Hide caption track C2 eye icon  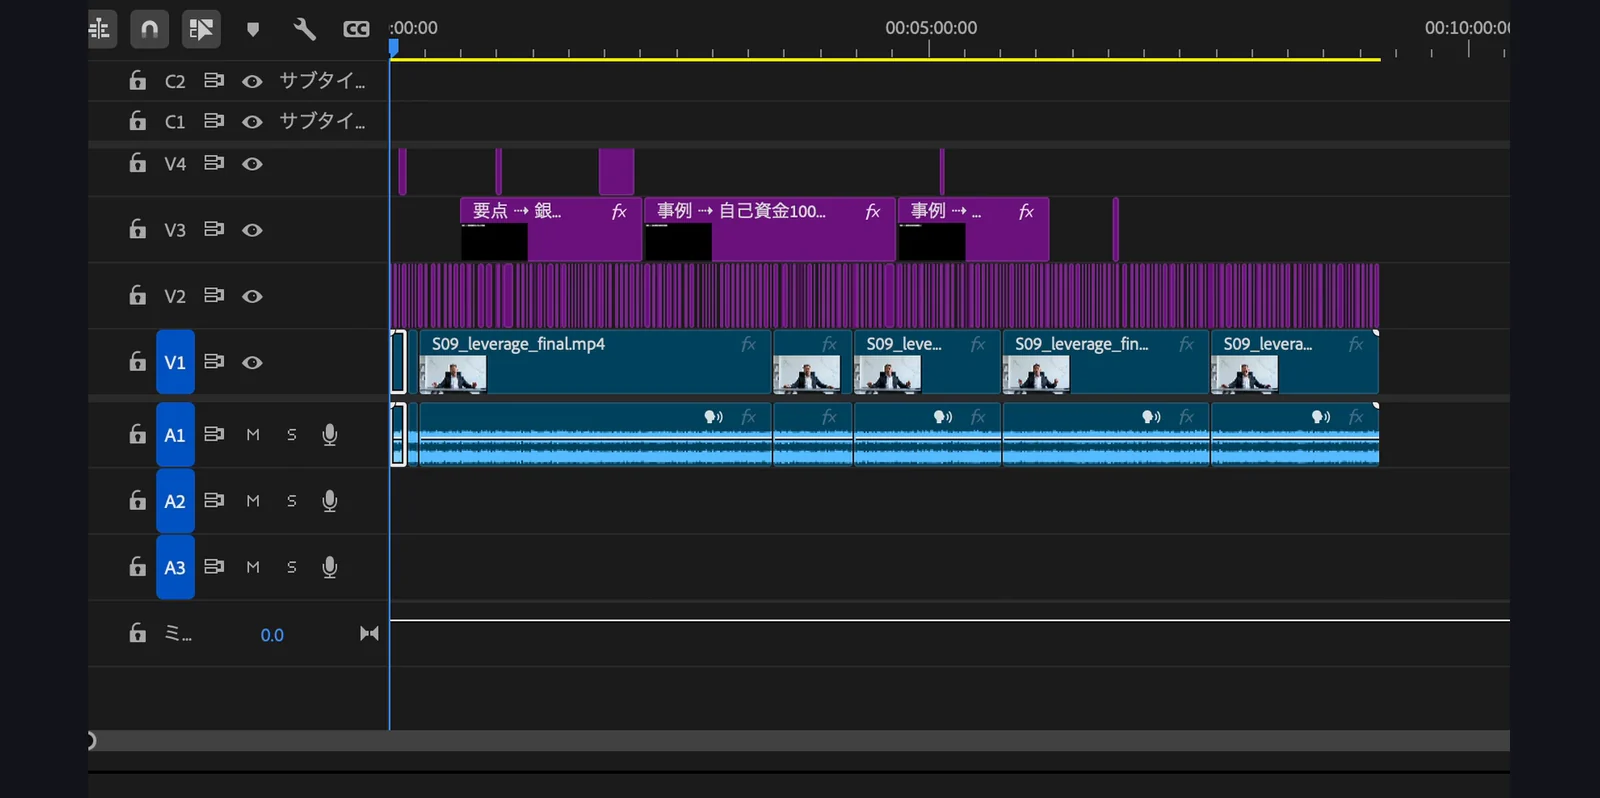pos(252,82)
